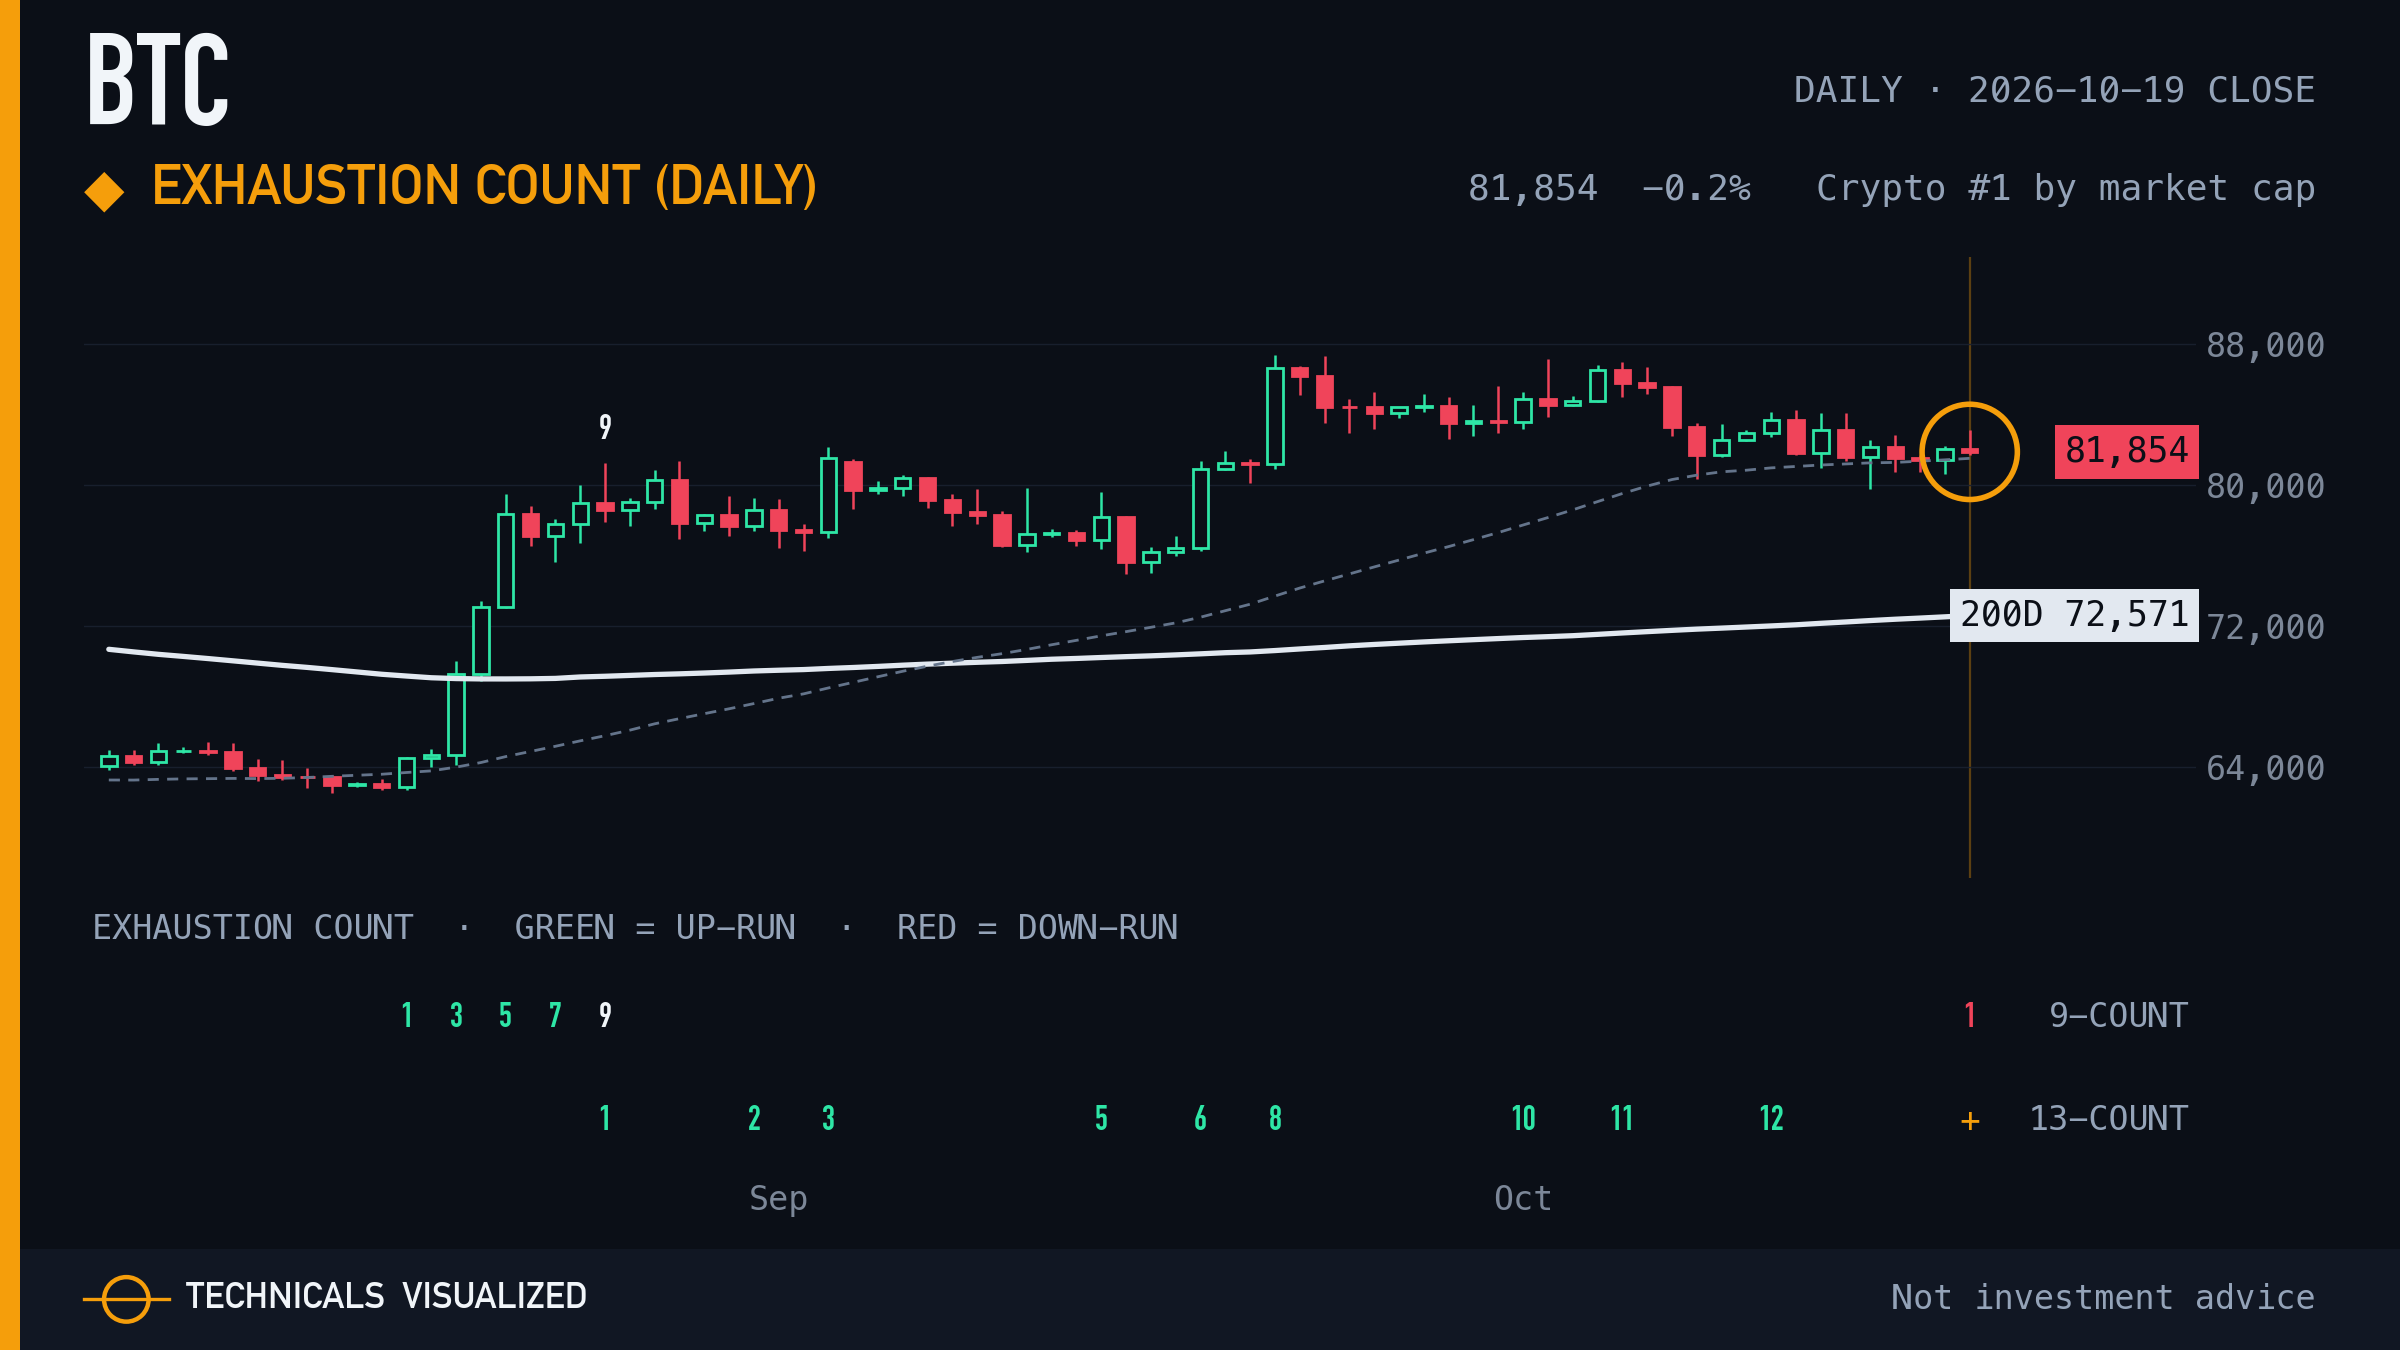Click the BTC ticker heading
The height and width of the screenshot is (1350, 2400).
point(158,79)
